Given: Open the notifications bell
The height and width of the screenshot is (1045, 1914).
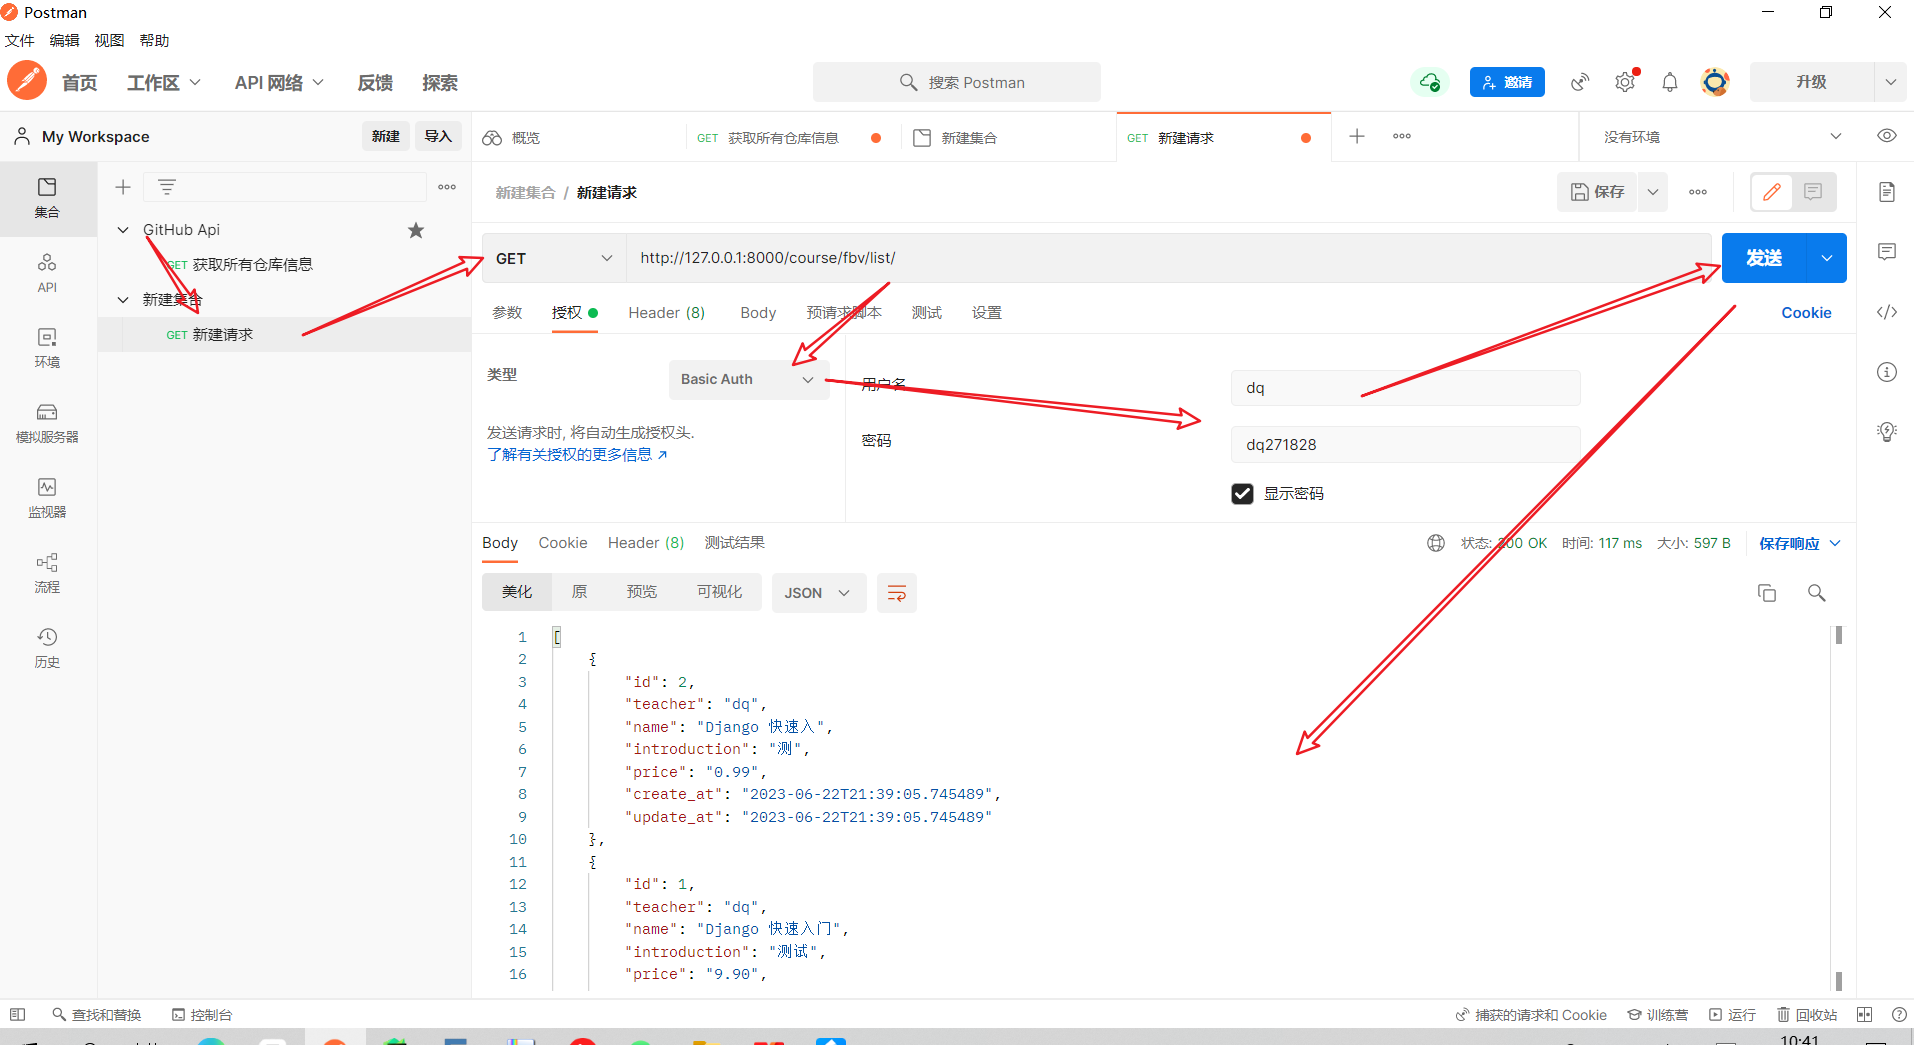Looking at the screenshot, I should (1670, 82).
